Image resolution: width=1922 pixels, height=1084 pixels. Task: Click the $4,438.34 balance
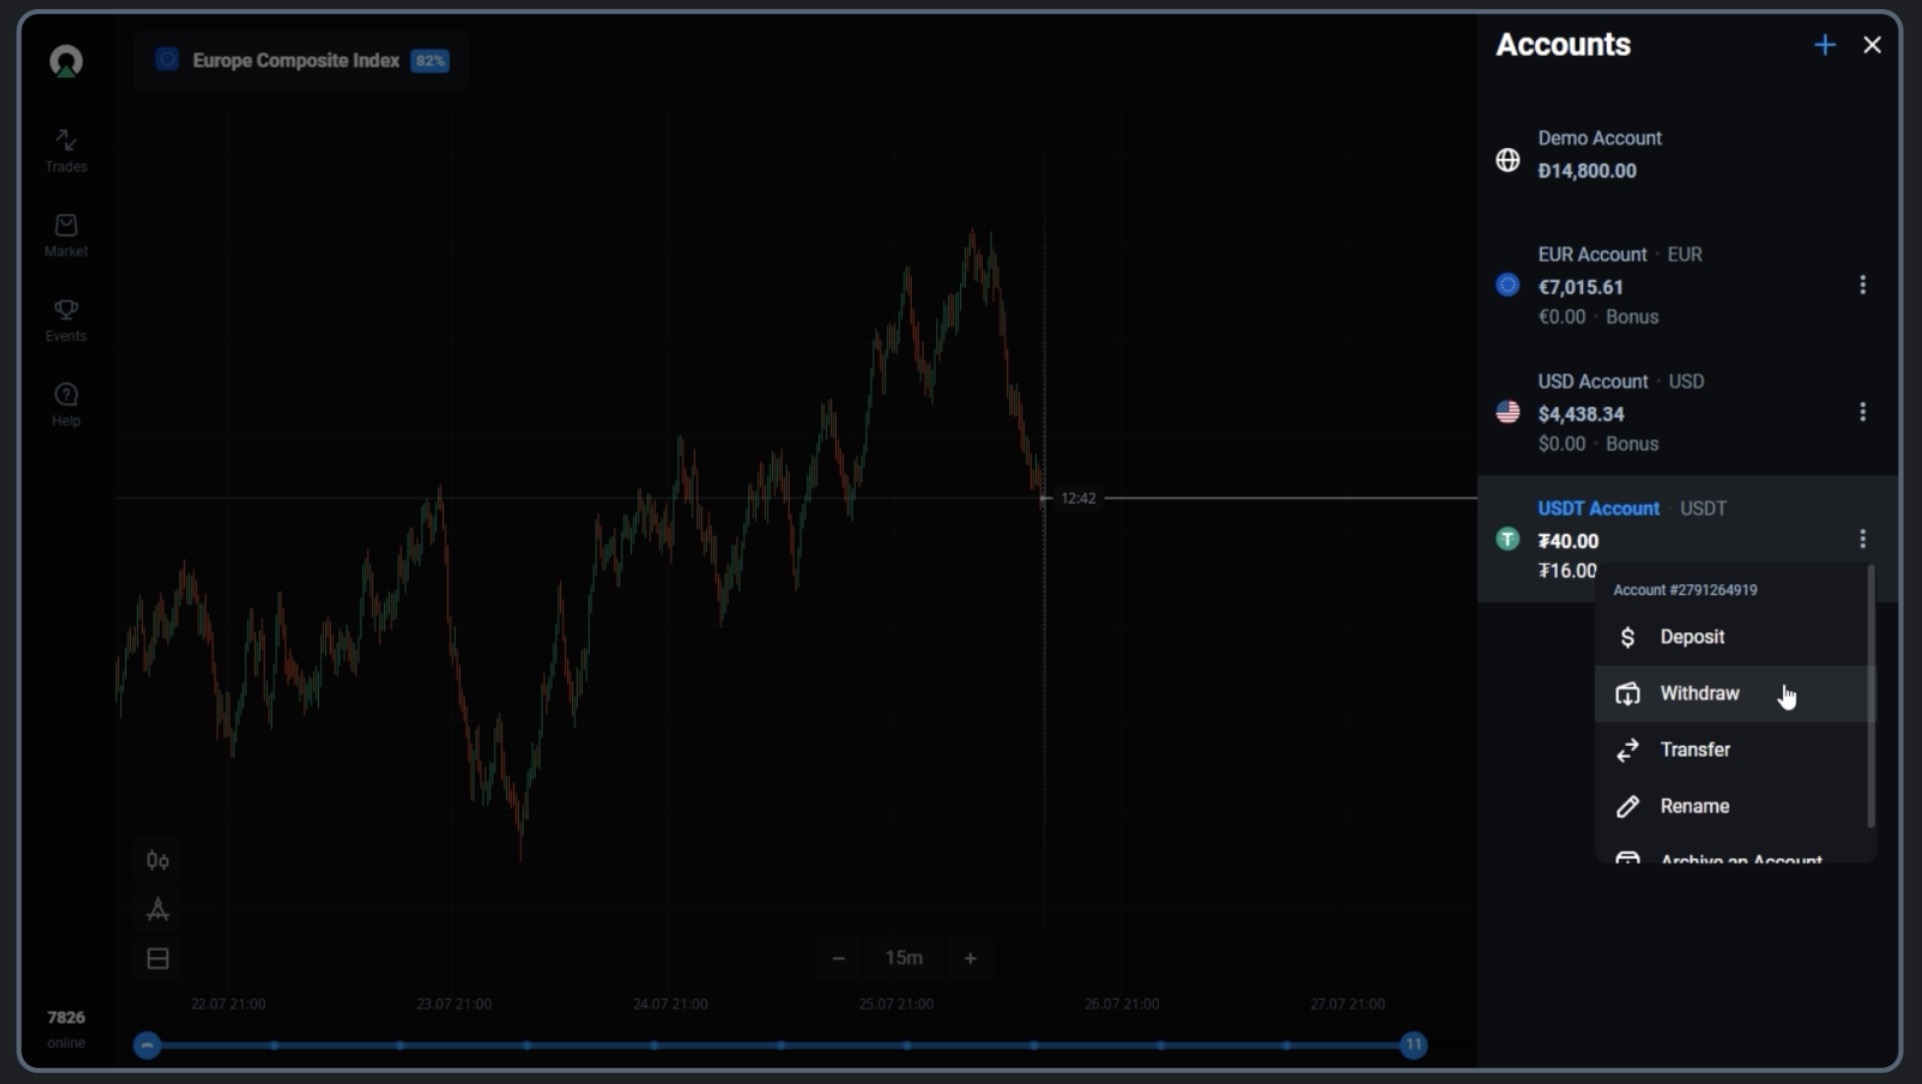point(1581,414)
